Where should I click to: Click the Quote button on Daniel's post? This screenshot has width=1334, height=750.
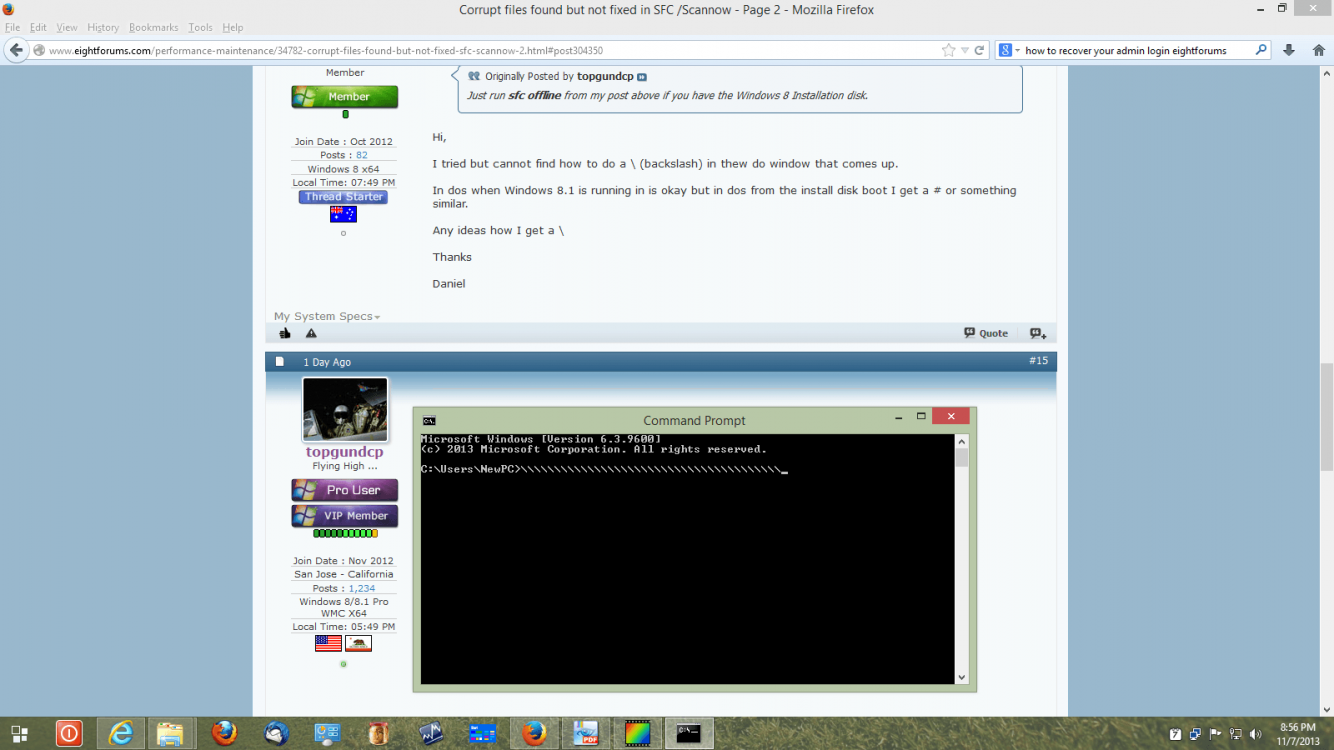point(986,333)
